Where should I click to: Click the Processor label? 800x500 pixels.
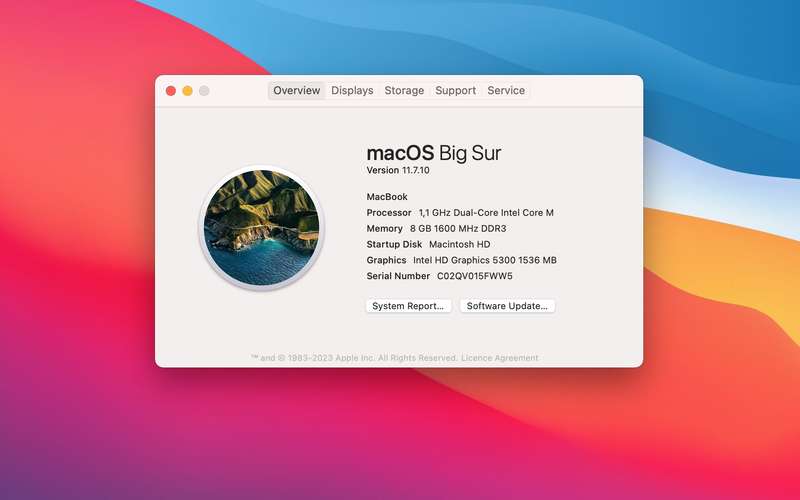pos(389,213)
